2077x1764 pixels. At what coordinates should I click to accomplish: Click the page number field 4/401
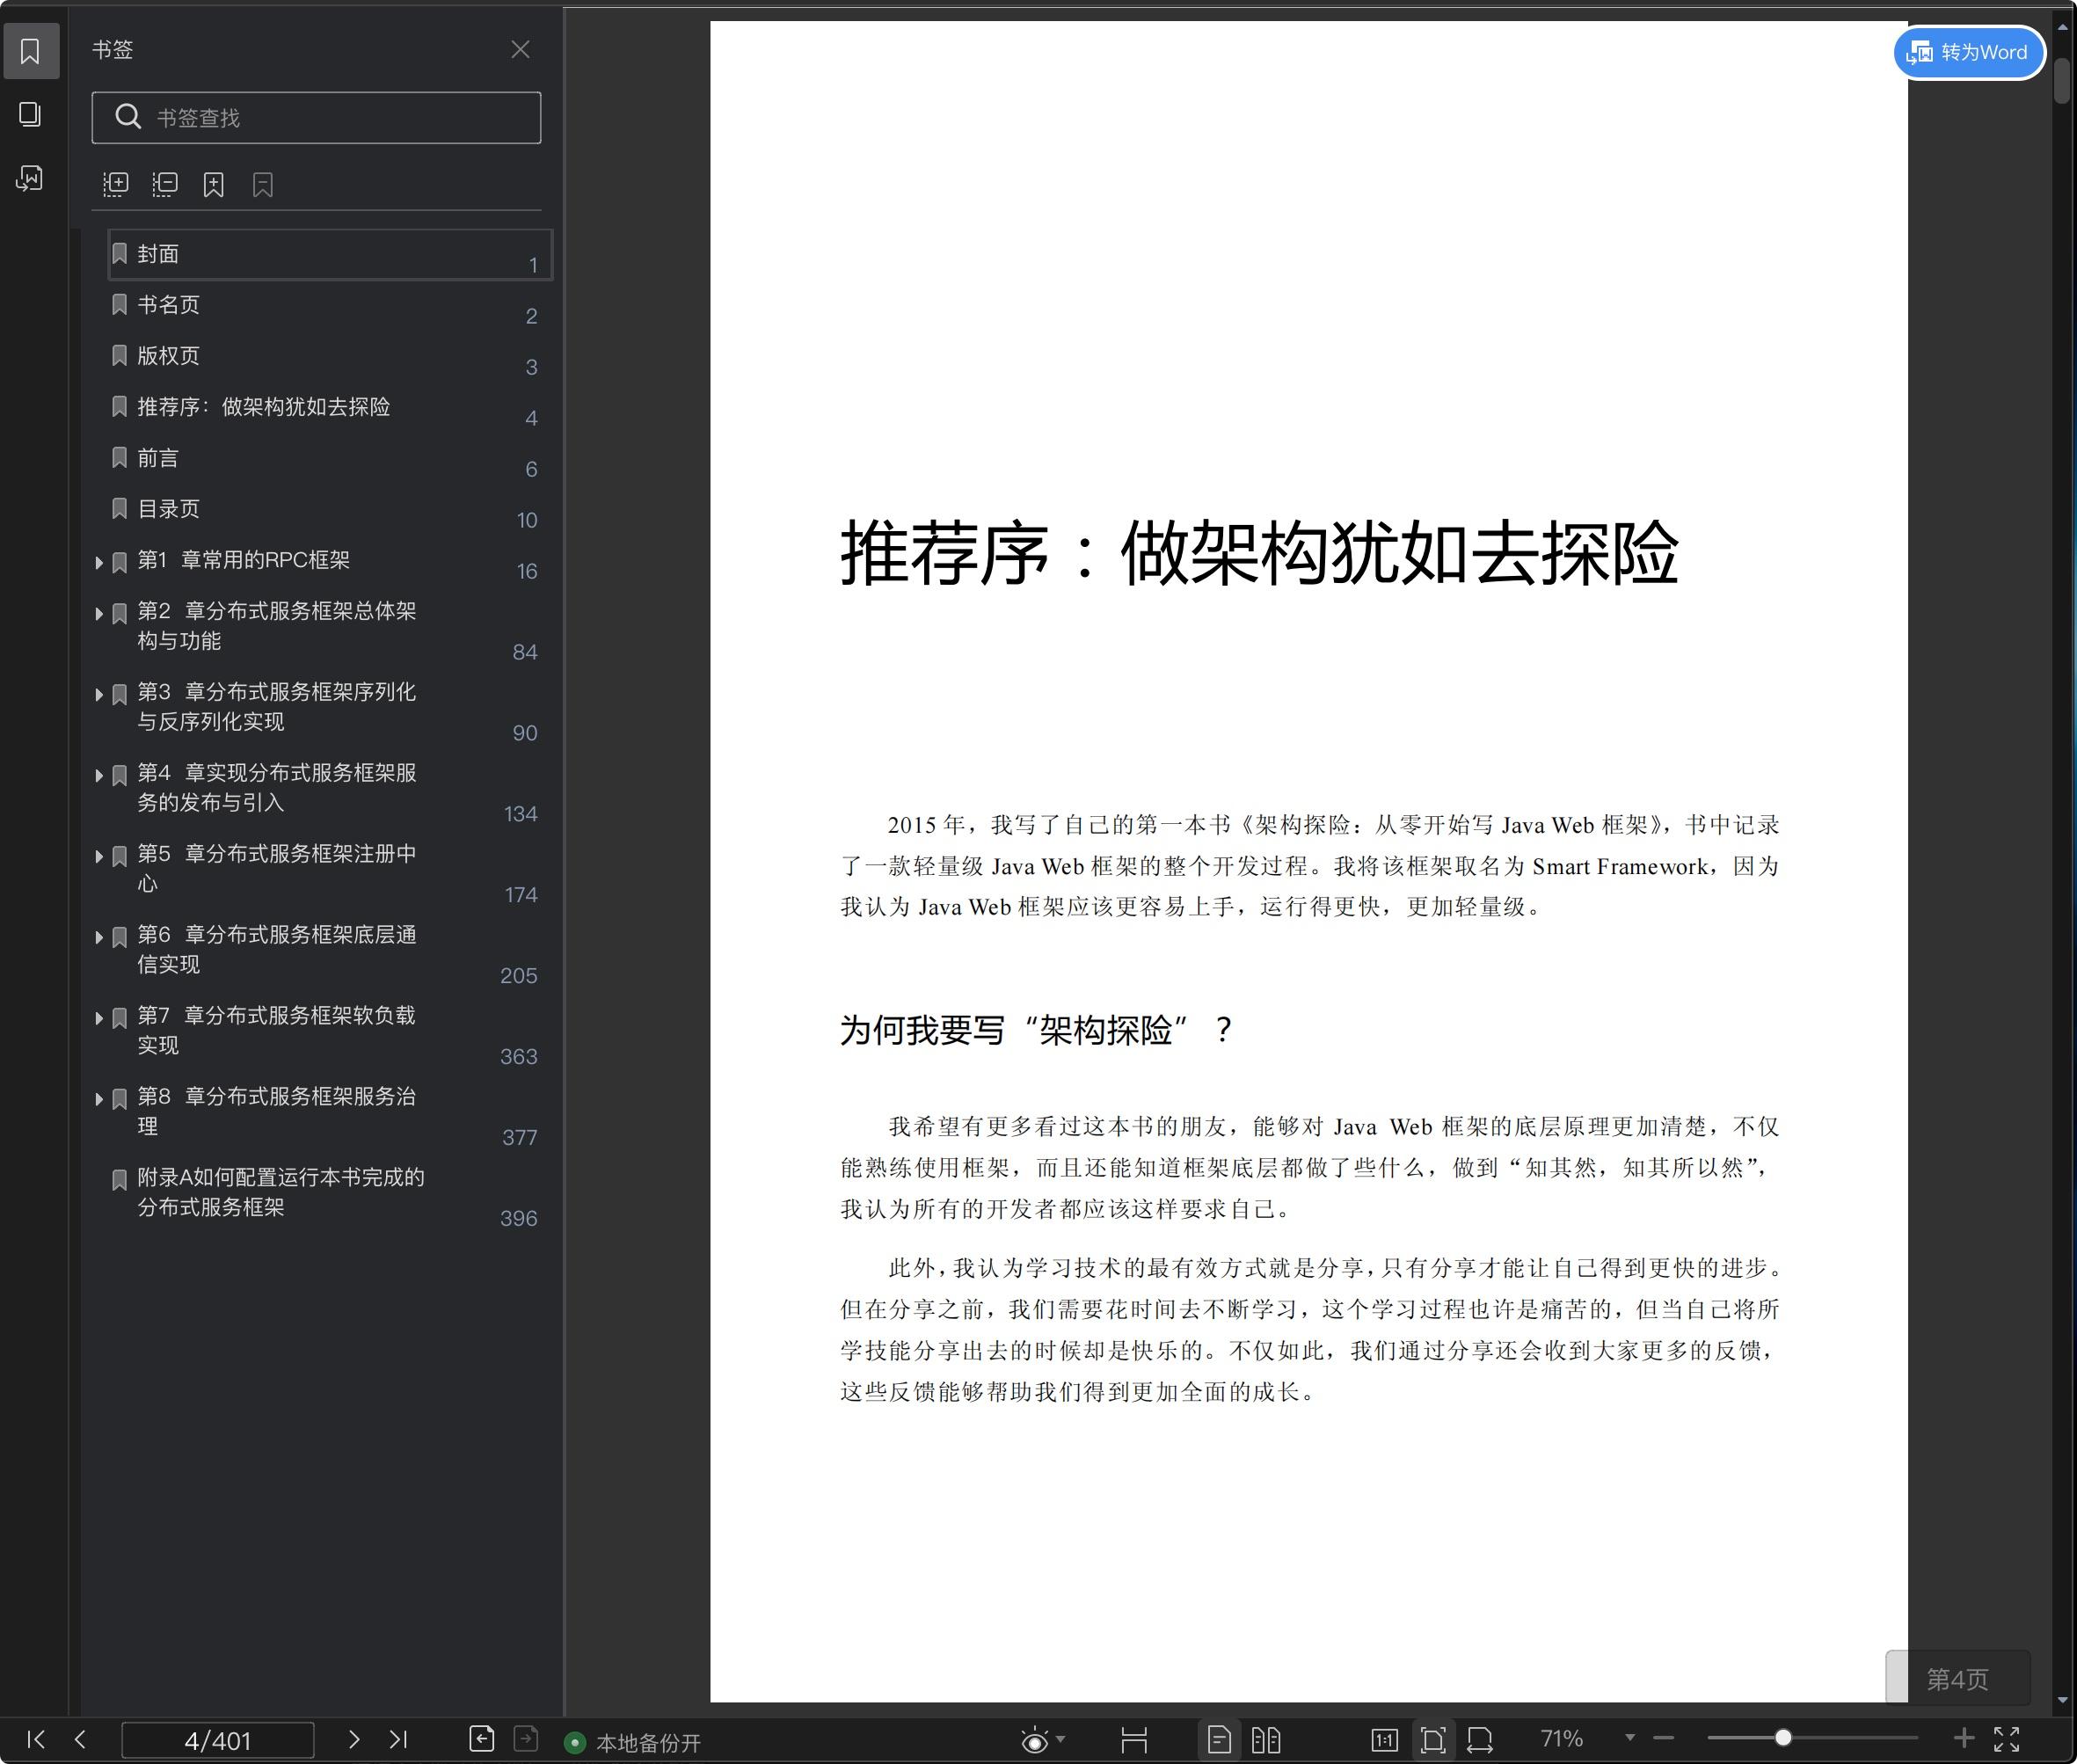[x=218, y=1741]
